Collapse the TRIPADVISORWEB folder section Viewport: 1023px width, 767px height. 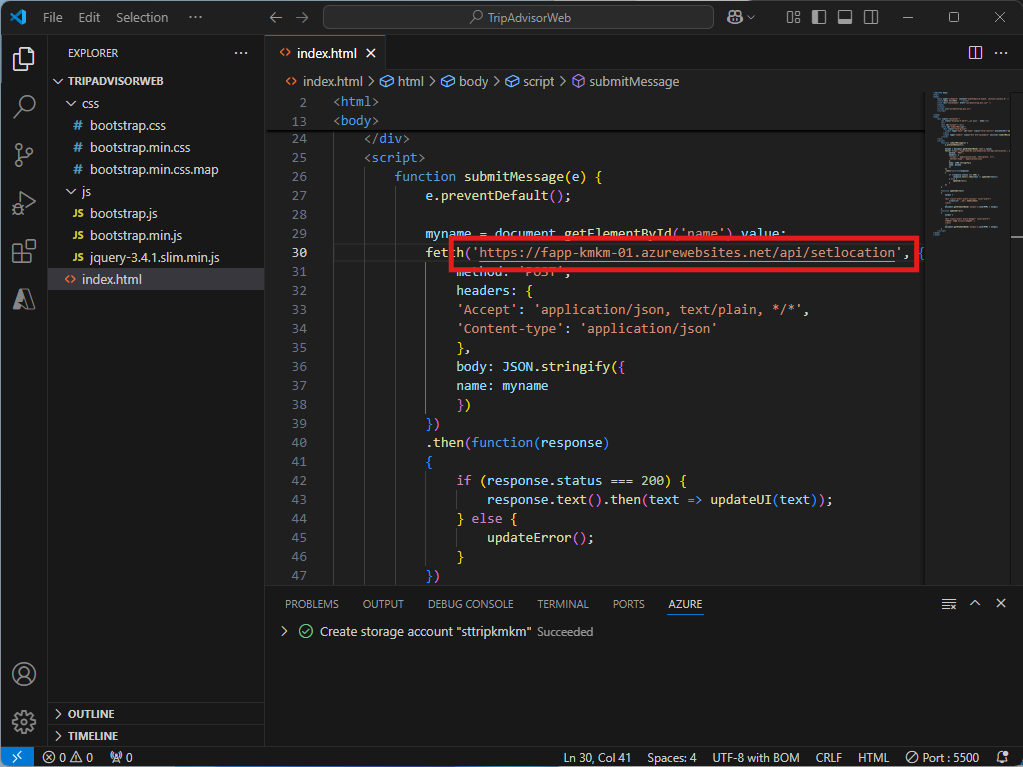pyautogui.click(x=156, y=81)
